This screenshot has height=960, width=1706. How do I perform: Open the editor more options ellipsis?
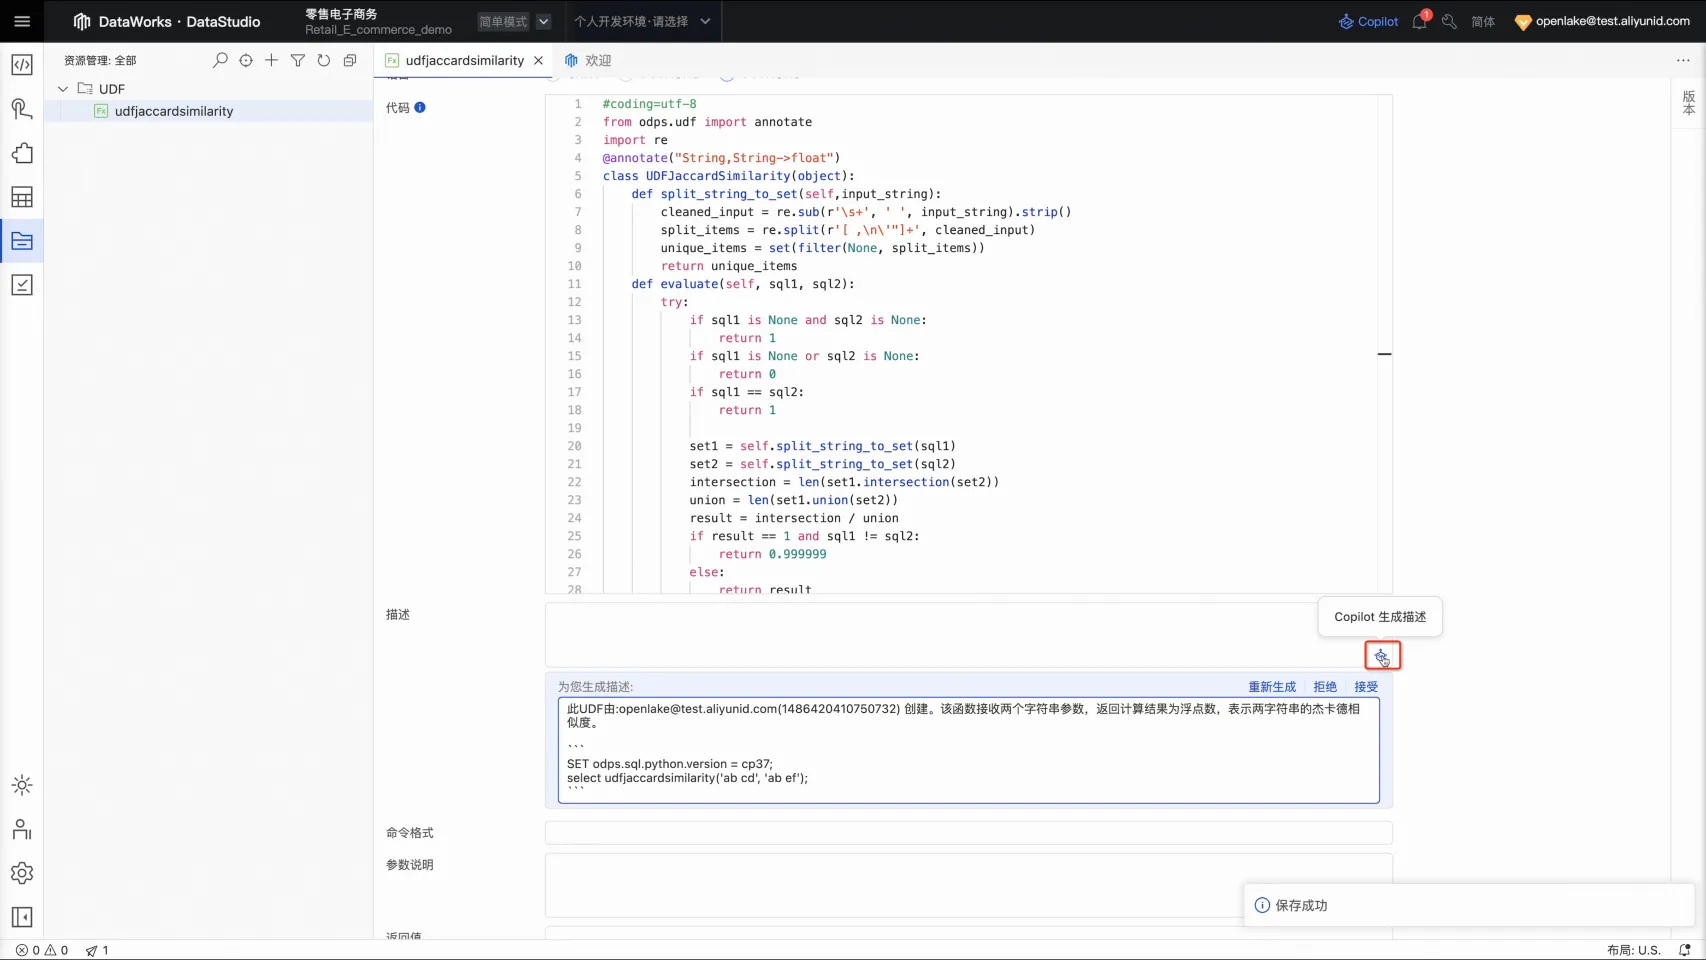coord(1683,60)
